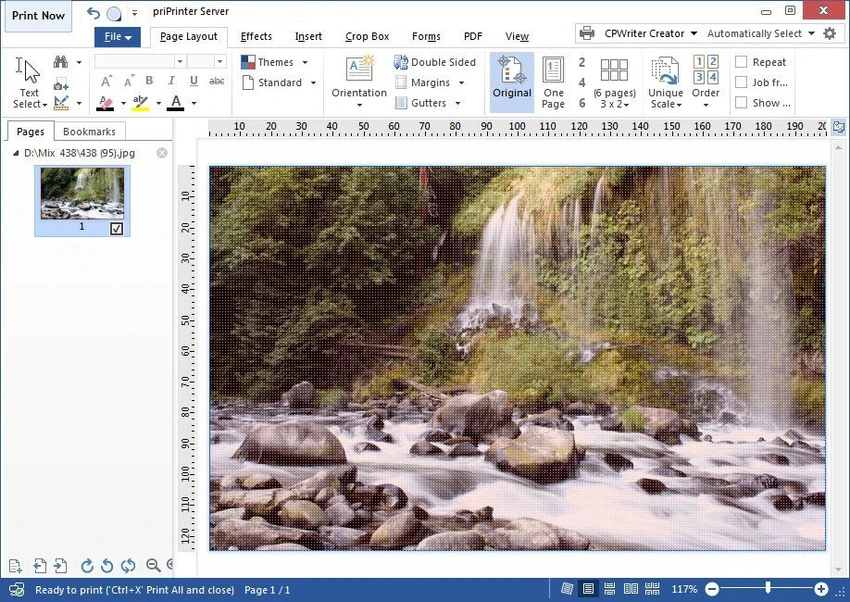Click the undo arrow in title bar
Image resolution: width=850 pixels, height=602 pixels.
click(93, 13)
